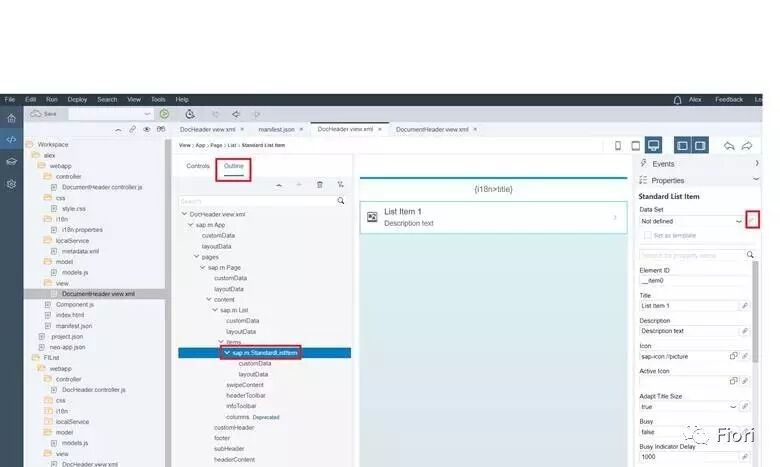
Task: Click the cloud Save button
Action: pos(44,114)
